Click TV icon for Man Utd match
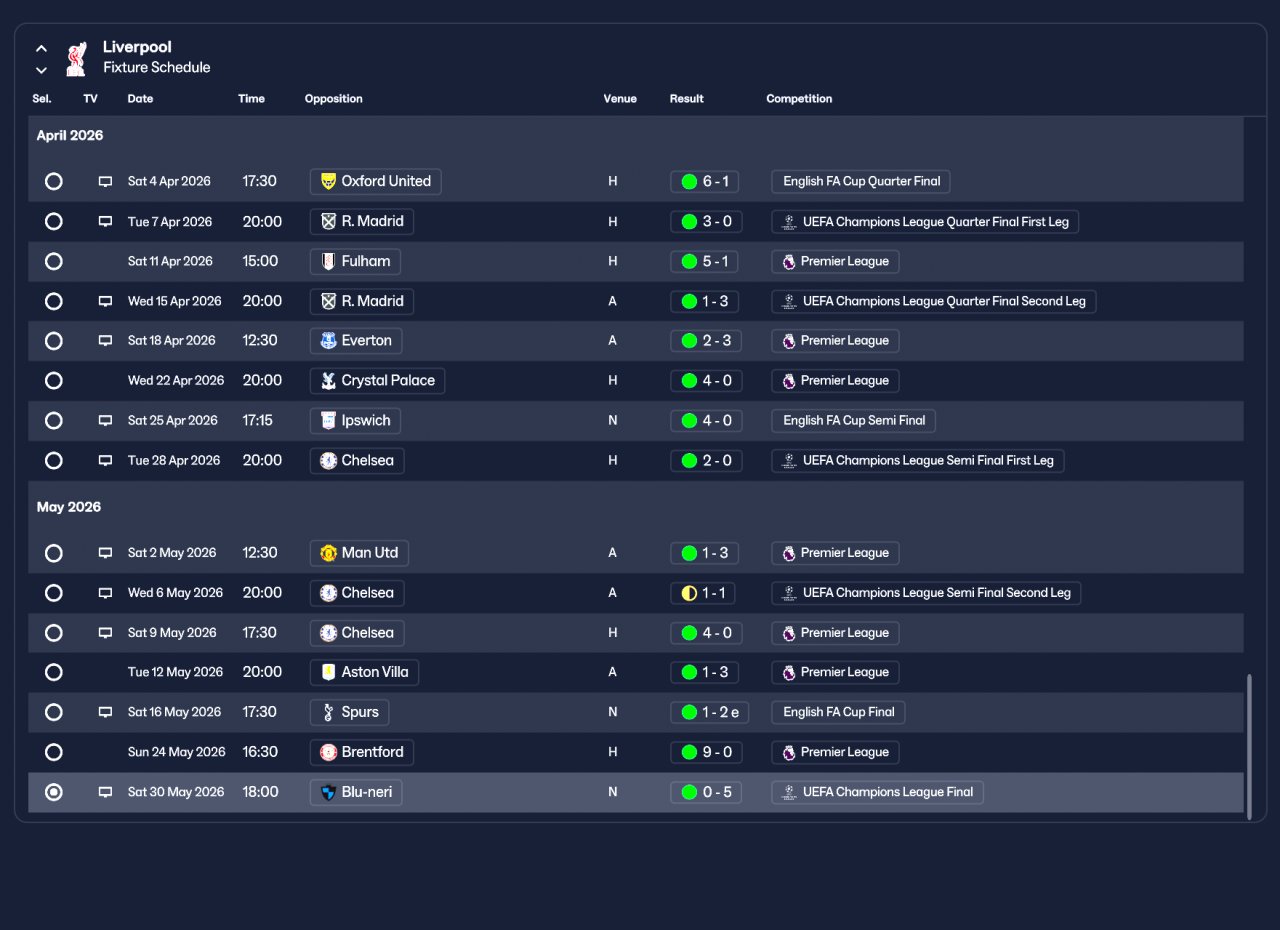The width and height of the screenshot is (1280, 930). pos(105,553)
